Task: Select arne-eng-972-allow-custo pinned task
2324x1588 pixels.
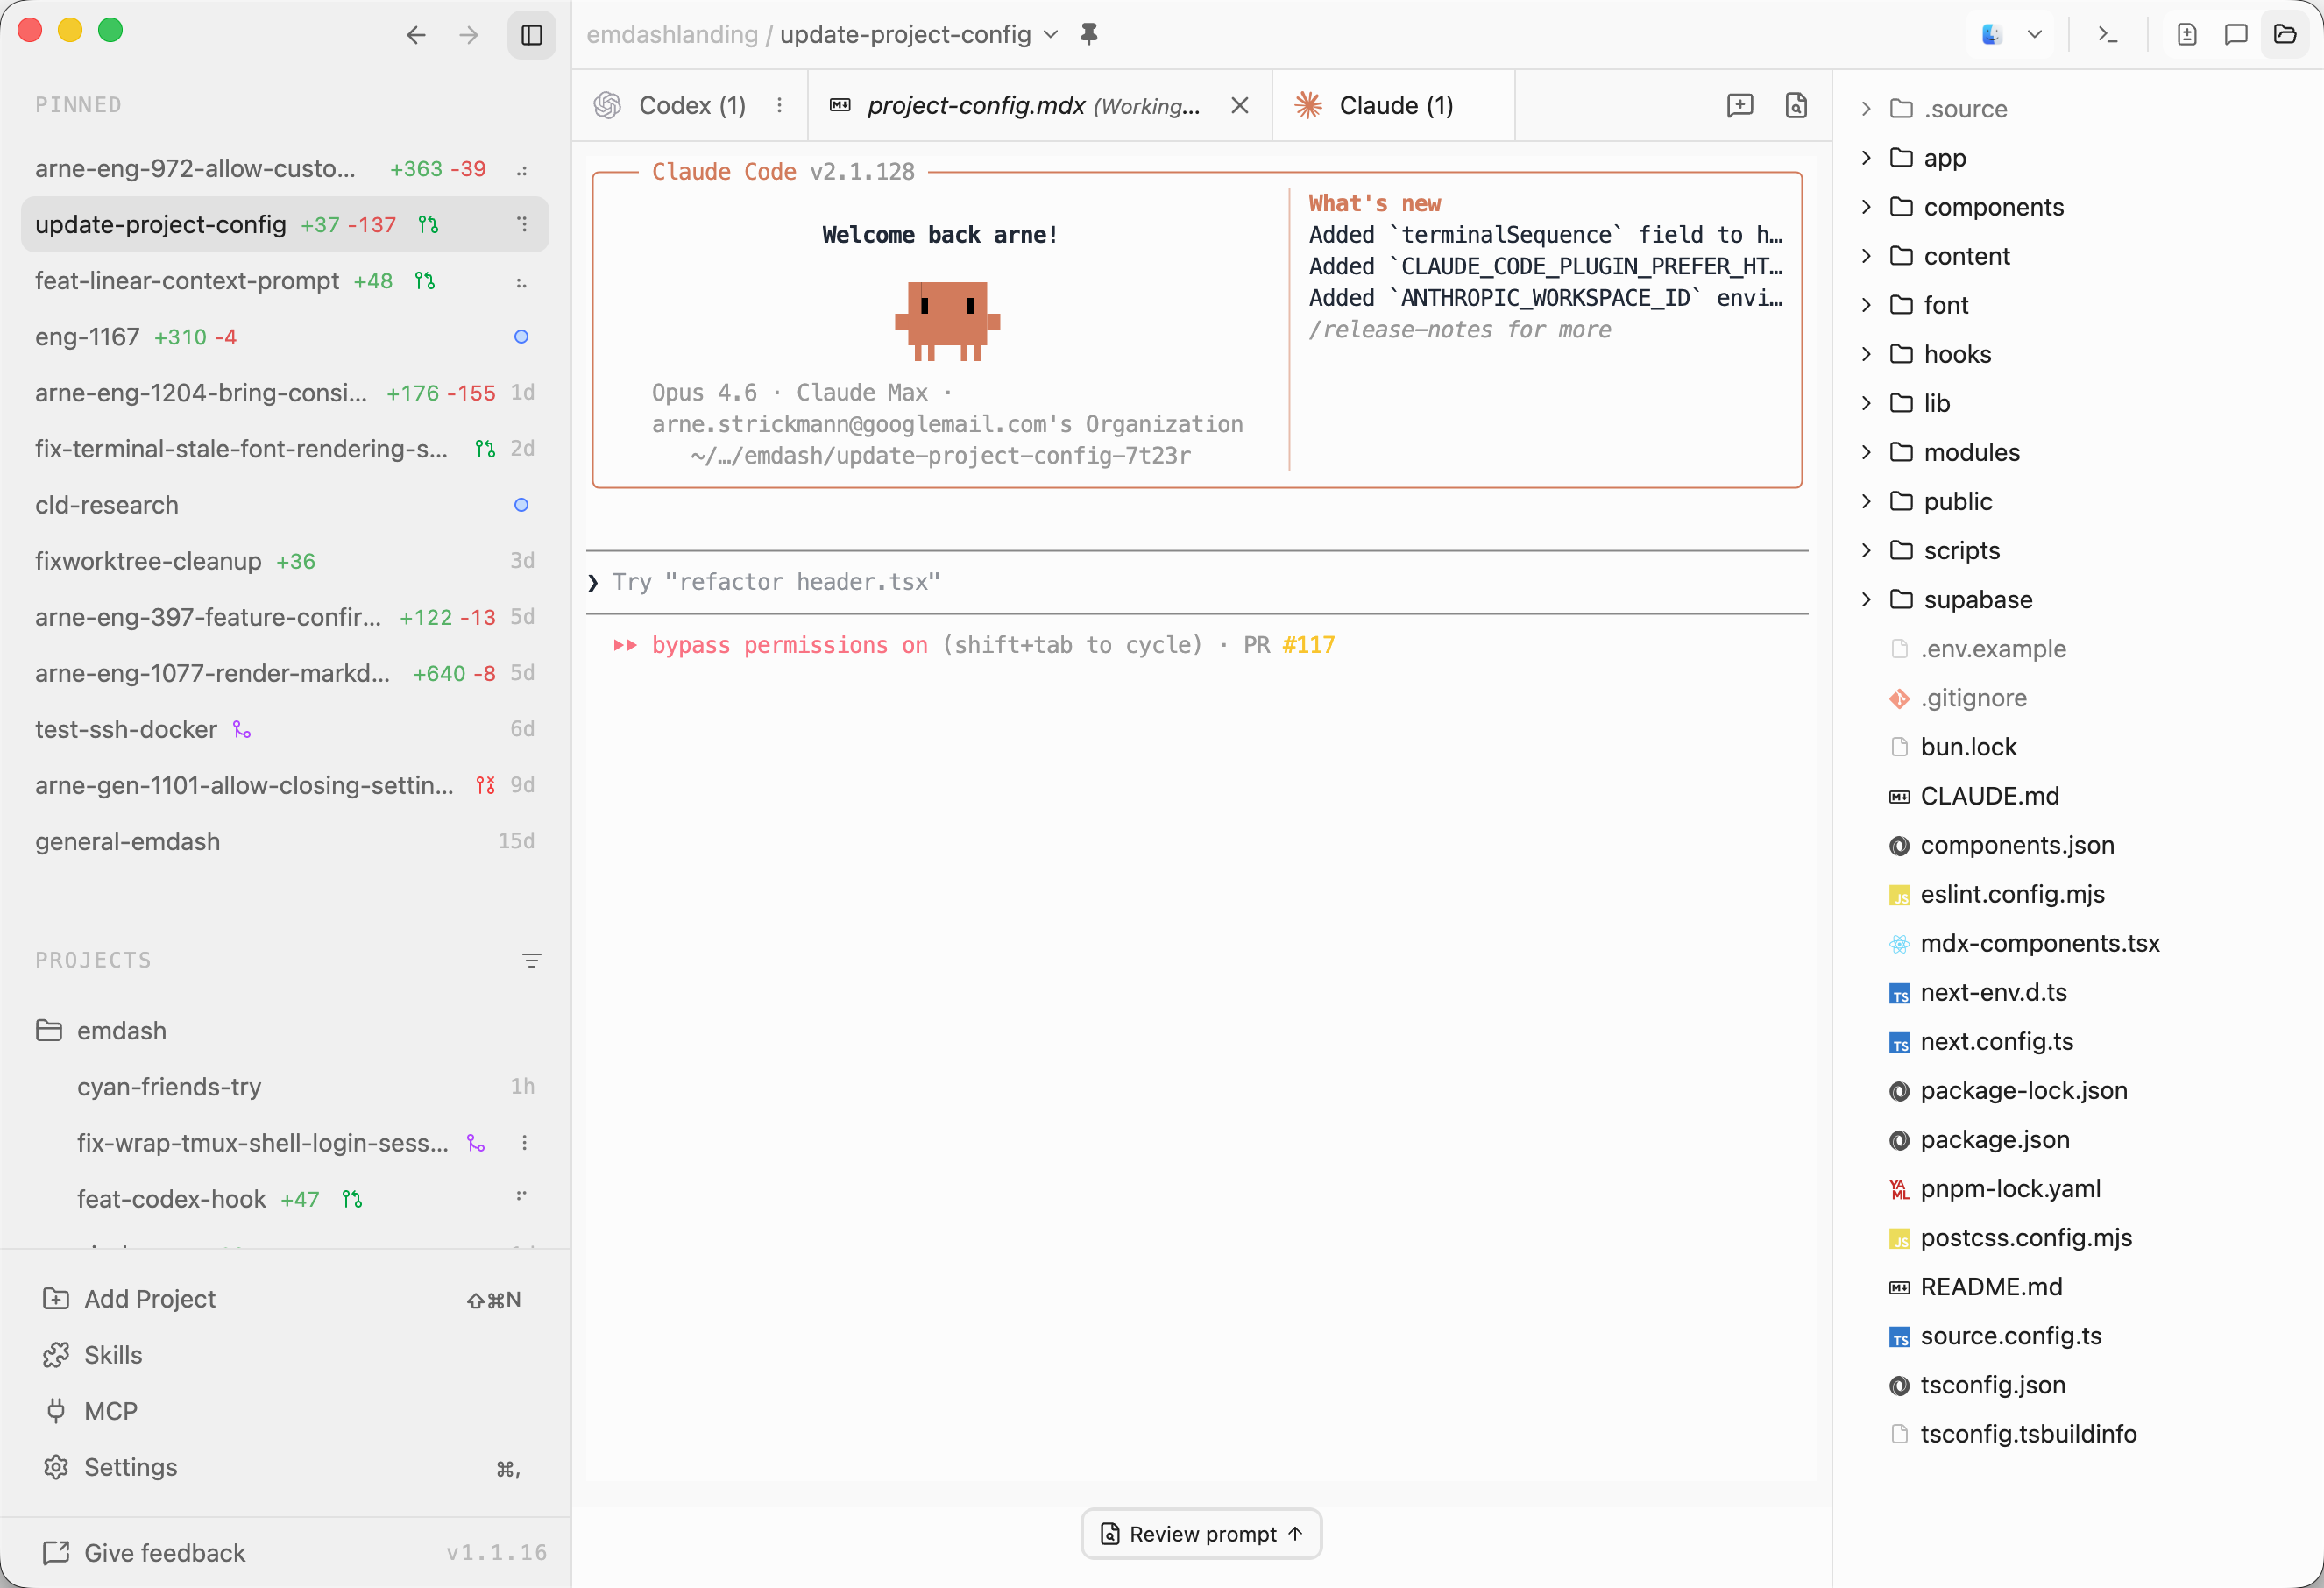Action: [x=285, y=169]
